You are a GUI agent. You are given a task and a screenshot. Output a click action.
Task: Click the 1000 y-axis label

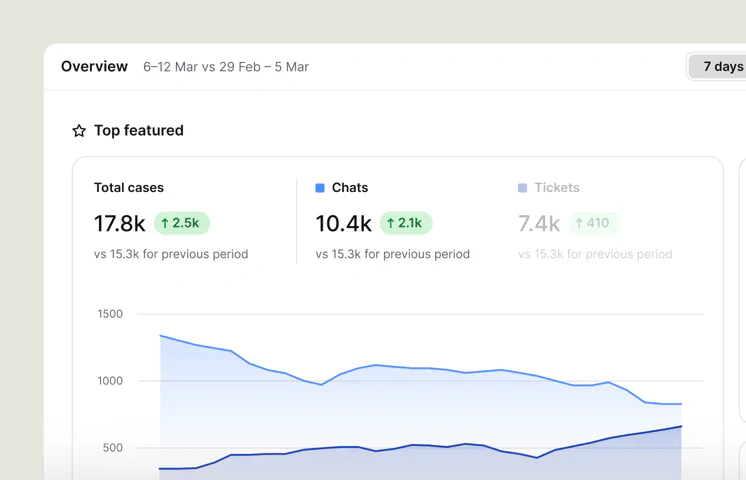pos(110,381)
